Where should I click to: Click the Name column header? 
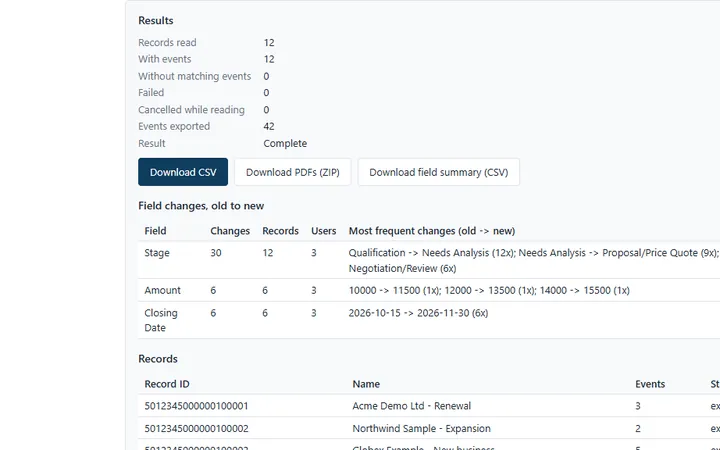[x=366, y=384]
